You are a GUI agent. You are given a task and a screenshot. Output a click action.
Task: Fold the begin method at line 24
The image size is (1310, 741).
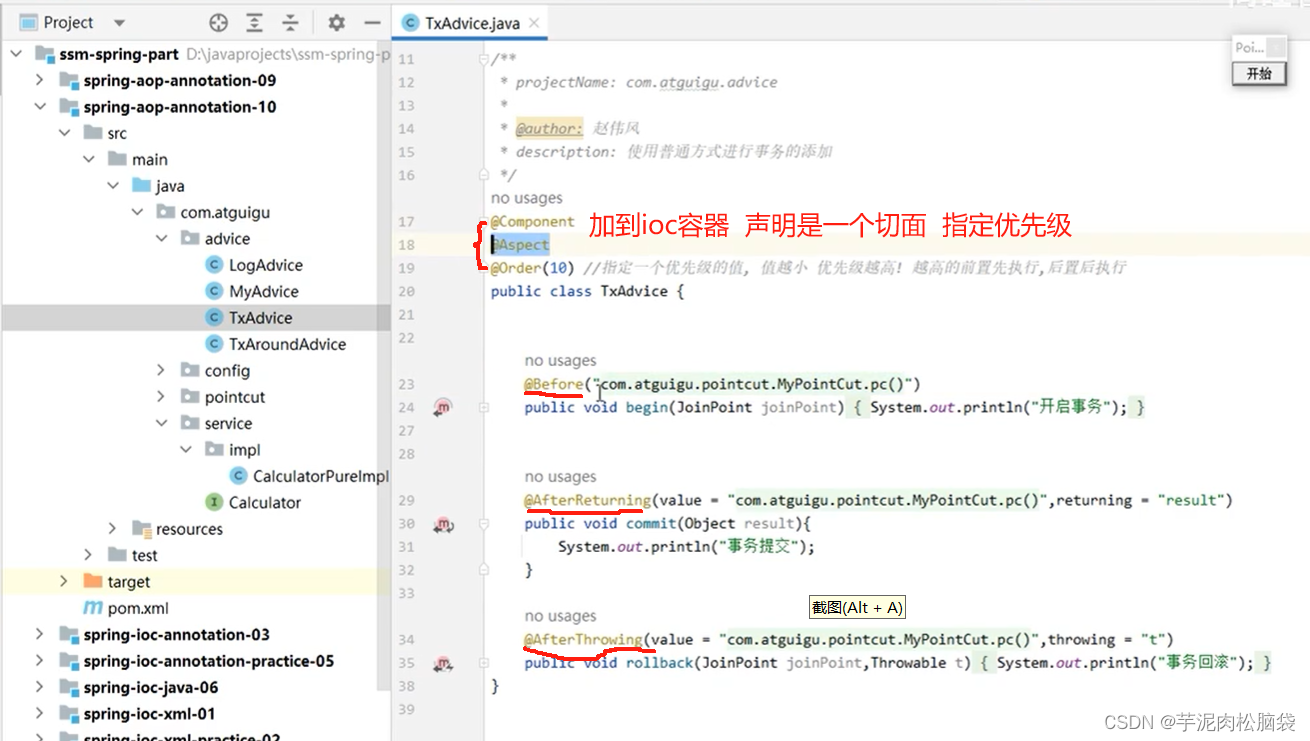484,407
